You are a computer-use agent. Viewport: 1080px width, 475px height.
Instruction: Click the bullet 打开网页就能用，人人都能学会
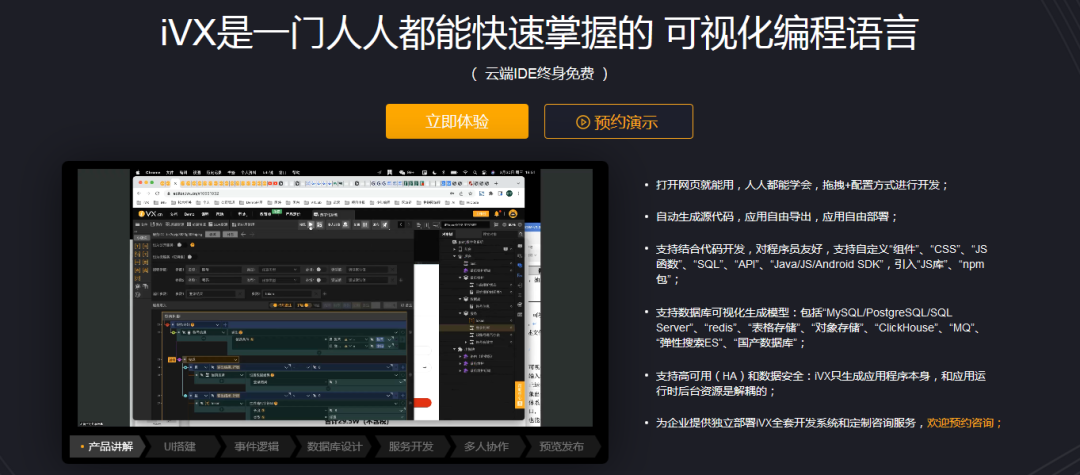tap(802, 185)
